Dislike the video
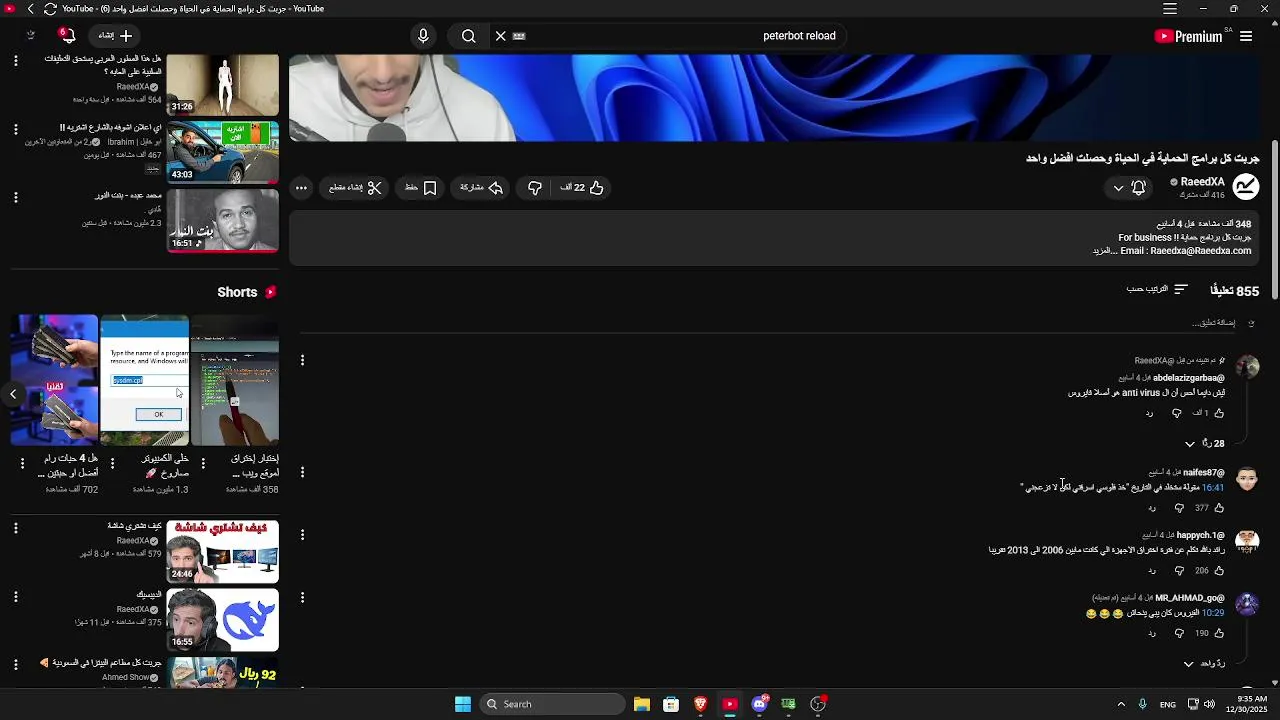Image resolution: width=1280 pixels, height=720 pixels. click(535, 188)
